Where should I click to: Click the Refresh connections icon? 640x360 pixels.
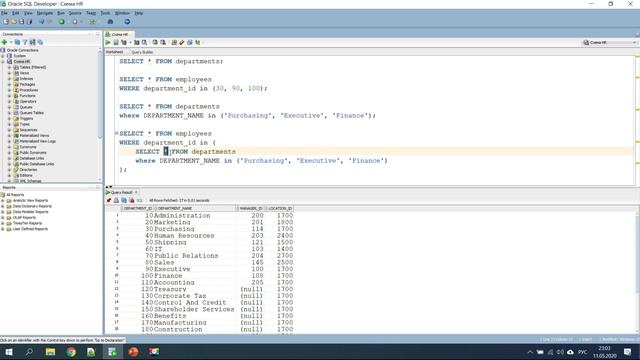(x=18, y=42)
